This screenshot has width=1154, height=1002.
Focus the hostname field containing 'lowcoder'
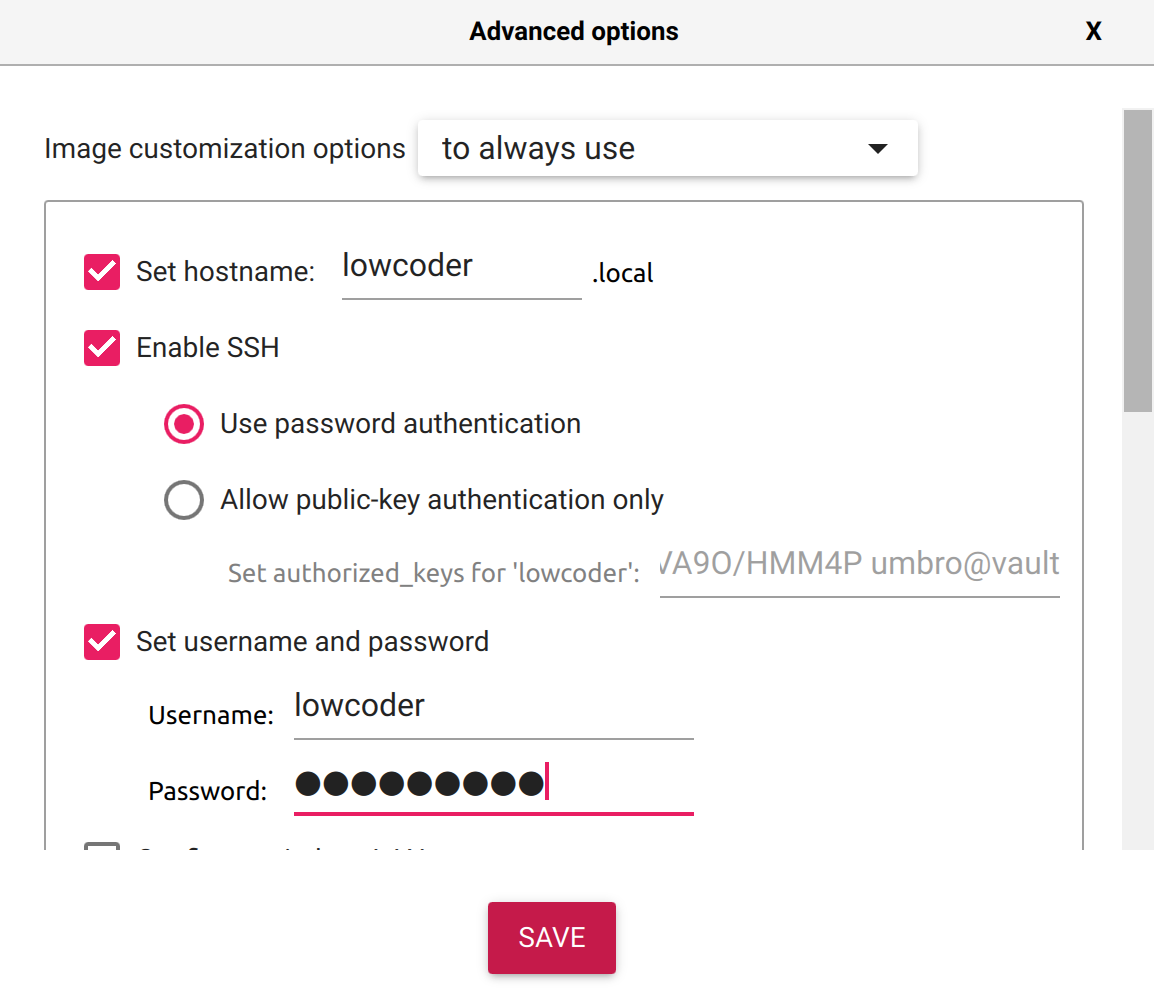[x=461, y=268]
